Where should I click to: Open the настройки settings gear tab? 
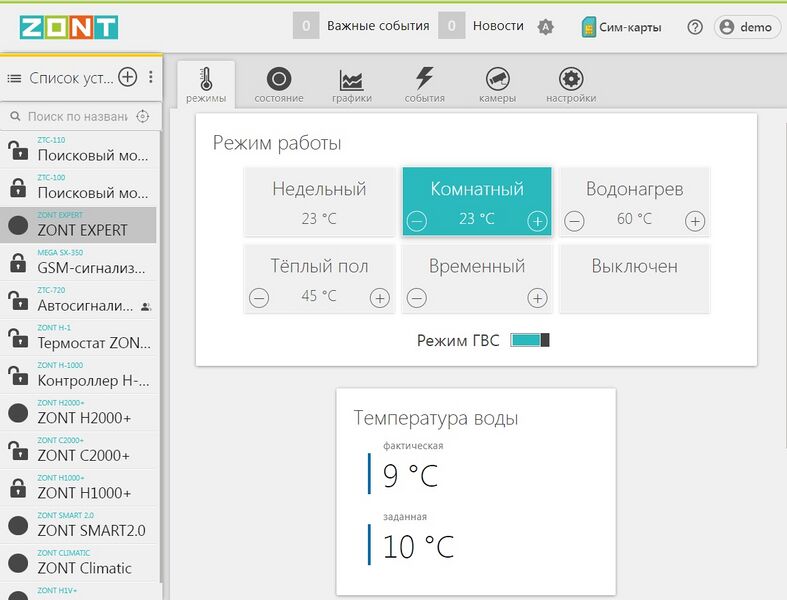[x=571, y=85]
